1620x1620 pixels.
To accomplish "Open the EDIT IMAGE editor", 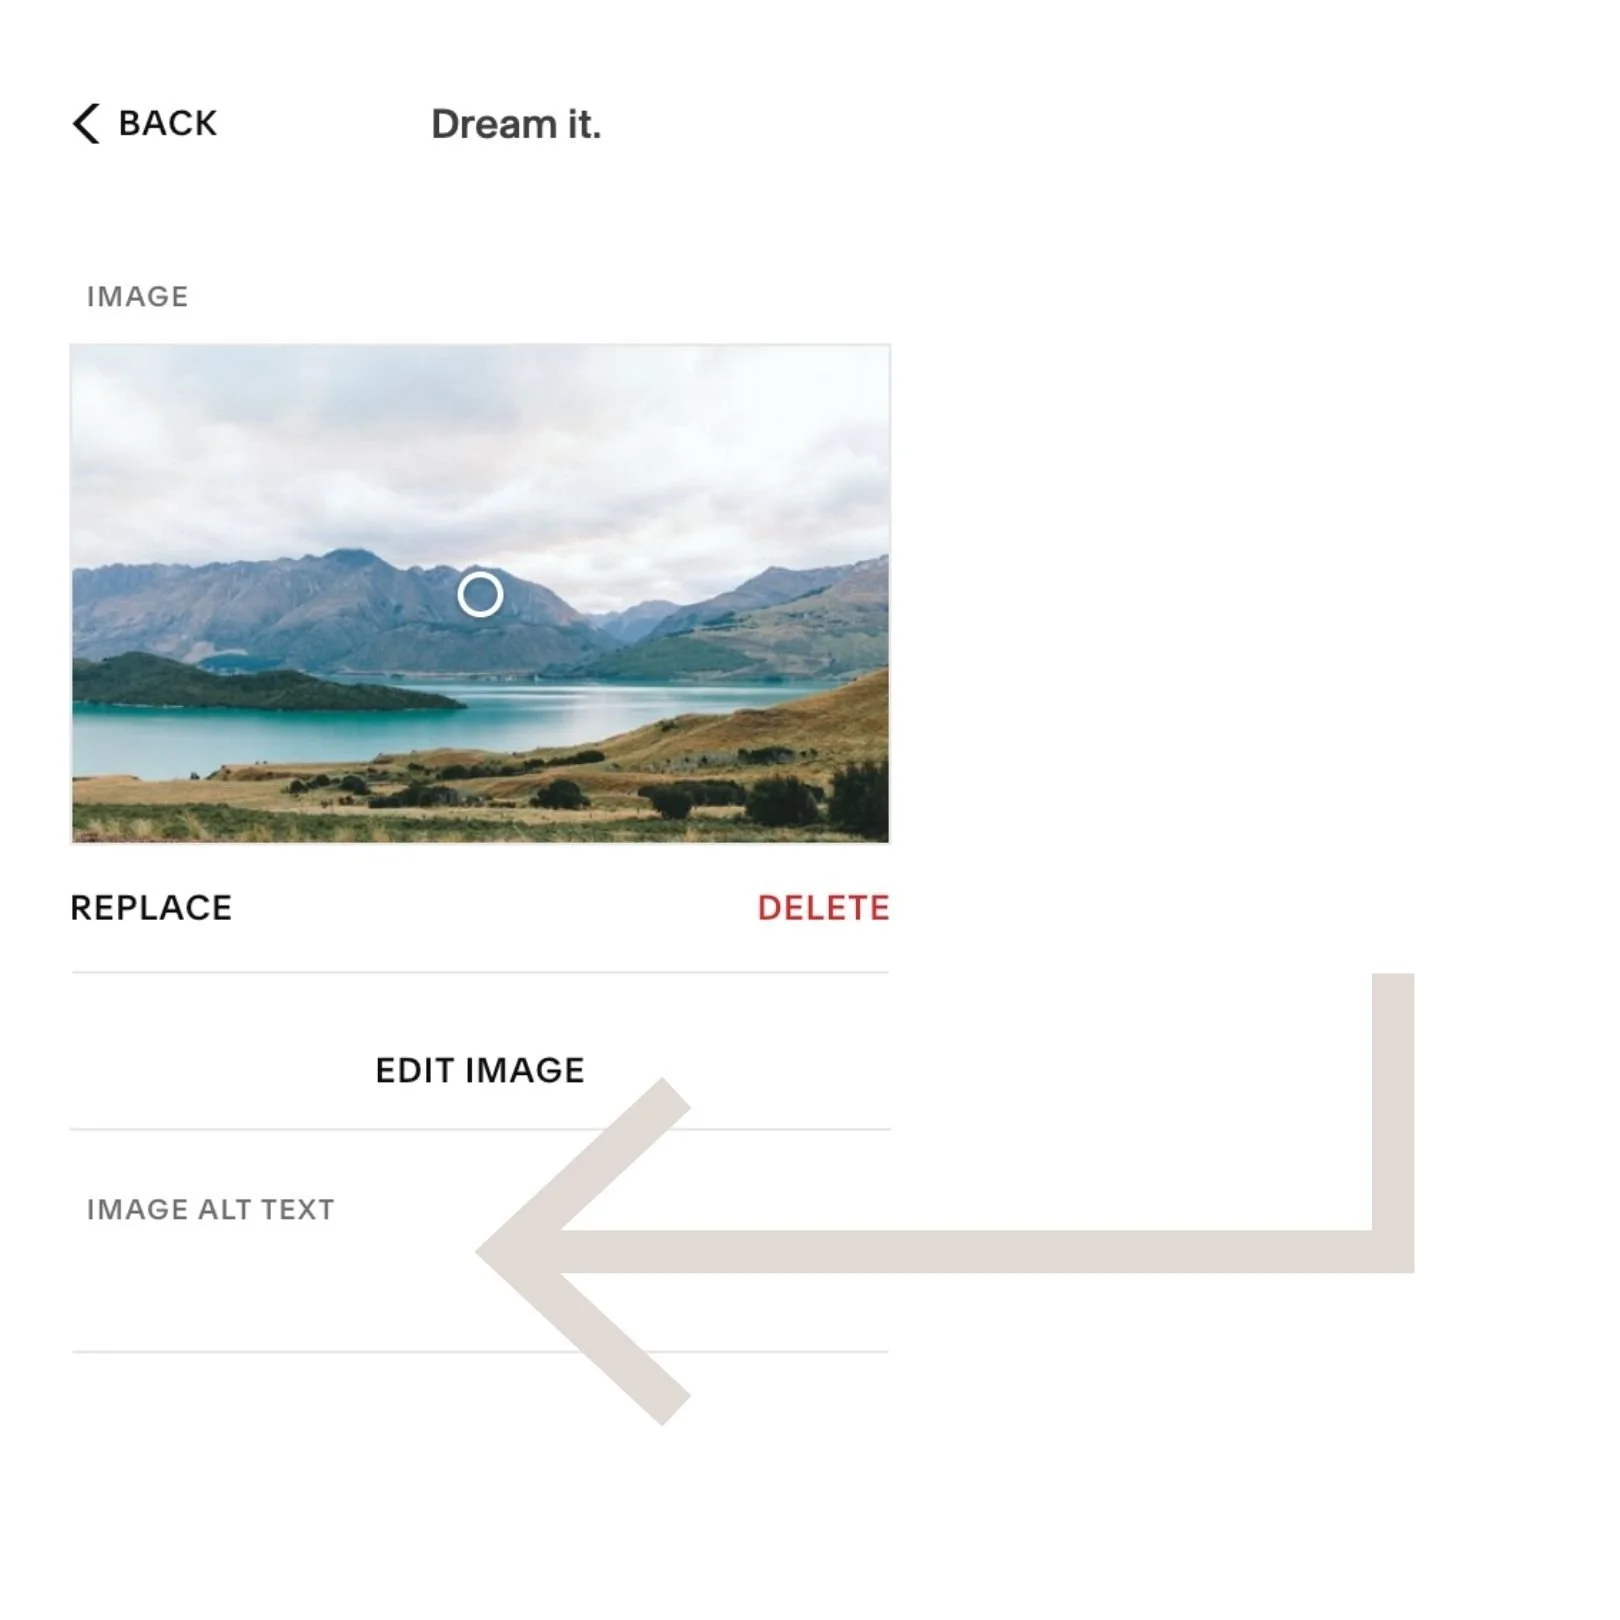I will (x=480, y=1070).
